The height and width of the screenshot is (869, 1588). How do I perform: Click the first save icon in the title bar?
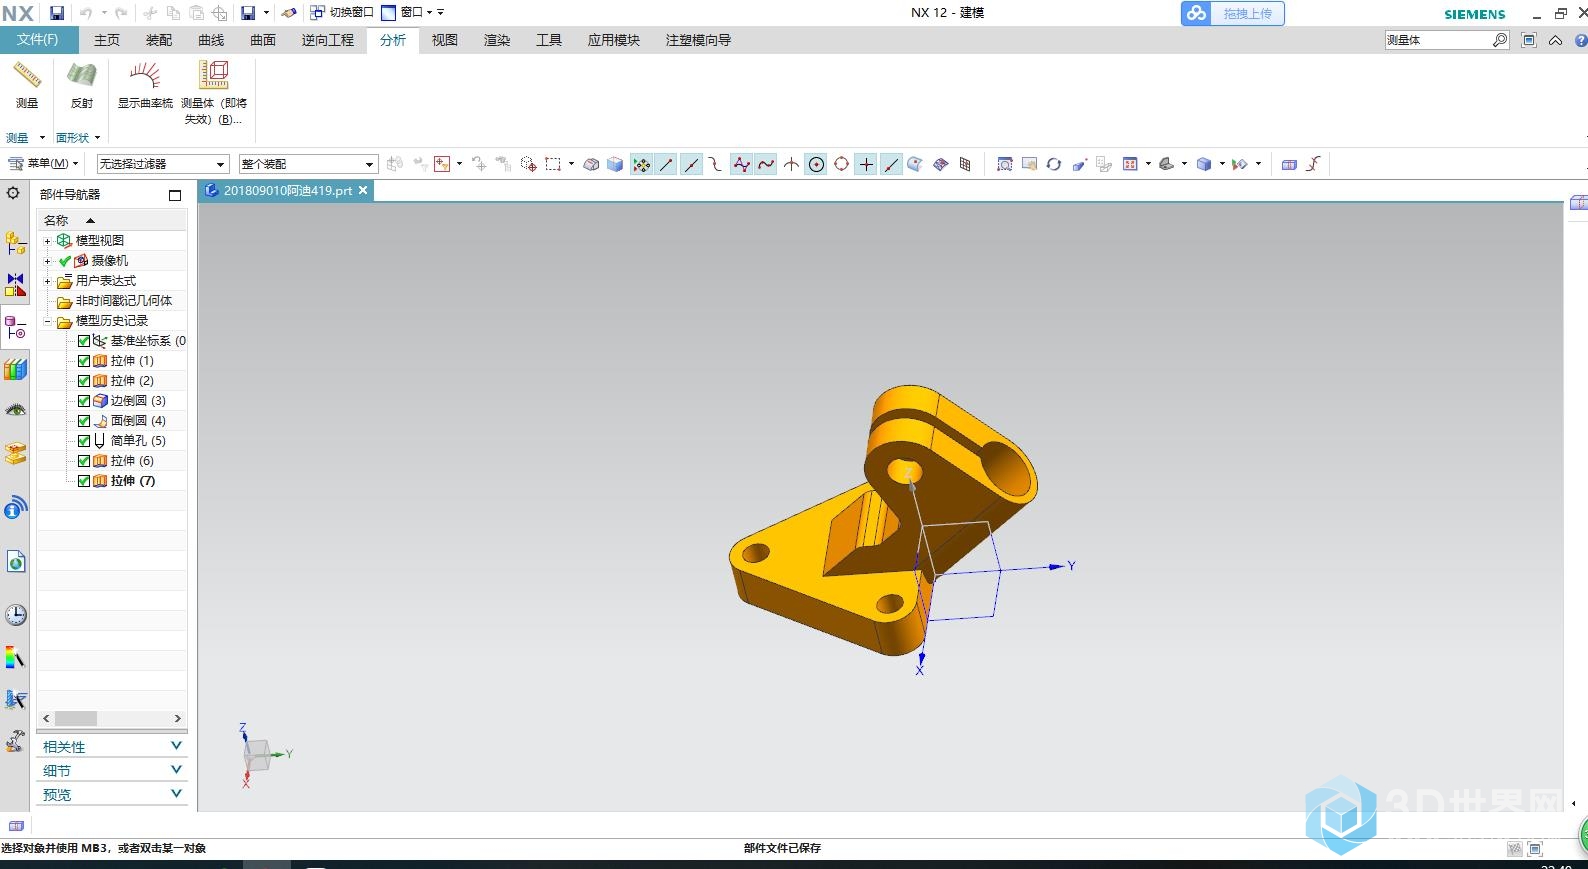click(x=57, y=13)
